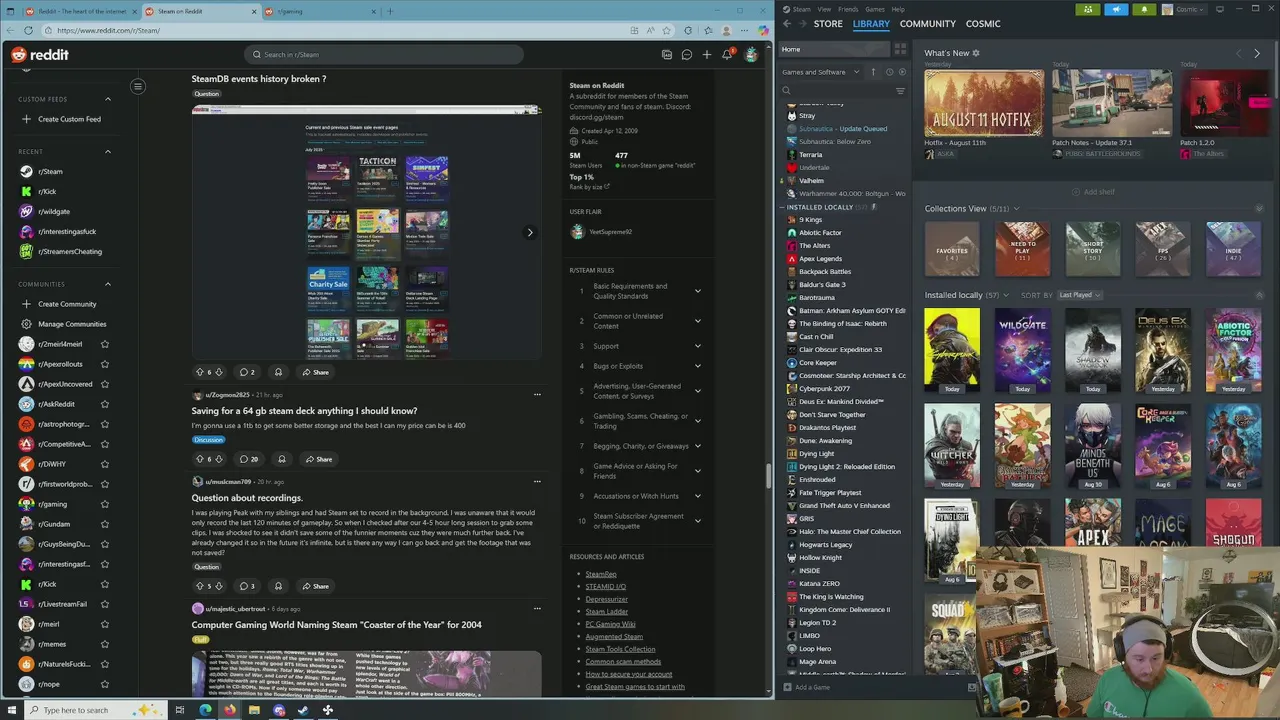Toggle favorite star for r/DiWHY

pos(104,464)
